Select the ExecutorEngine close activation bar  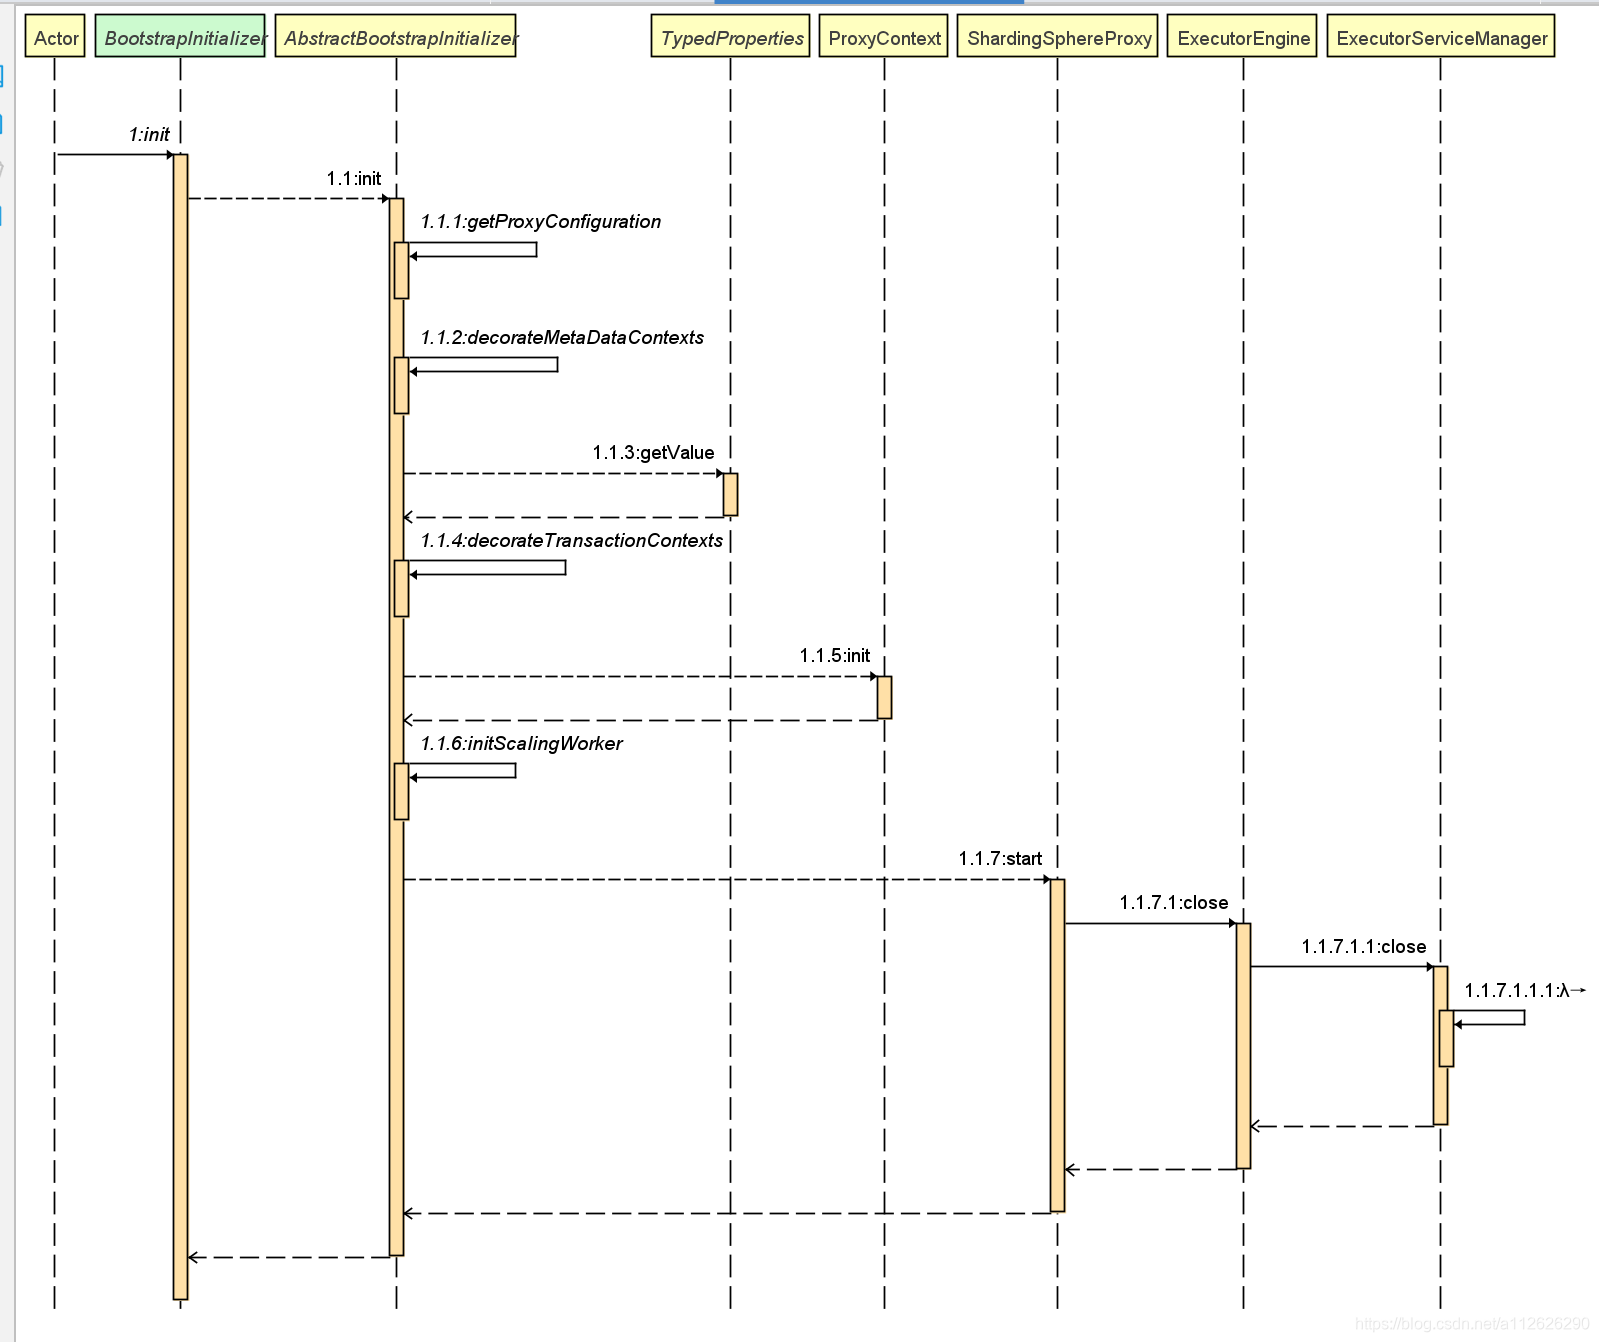click(x=1244, y=1046)
